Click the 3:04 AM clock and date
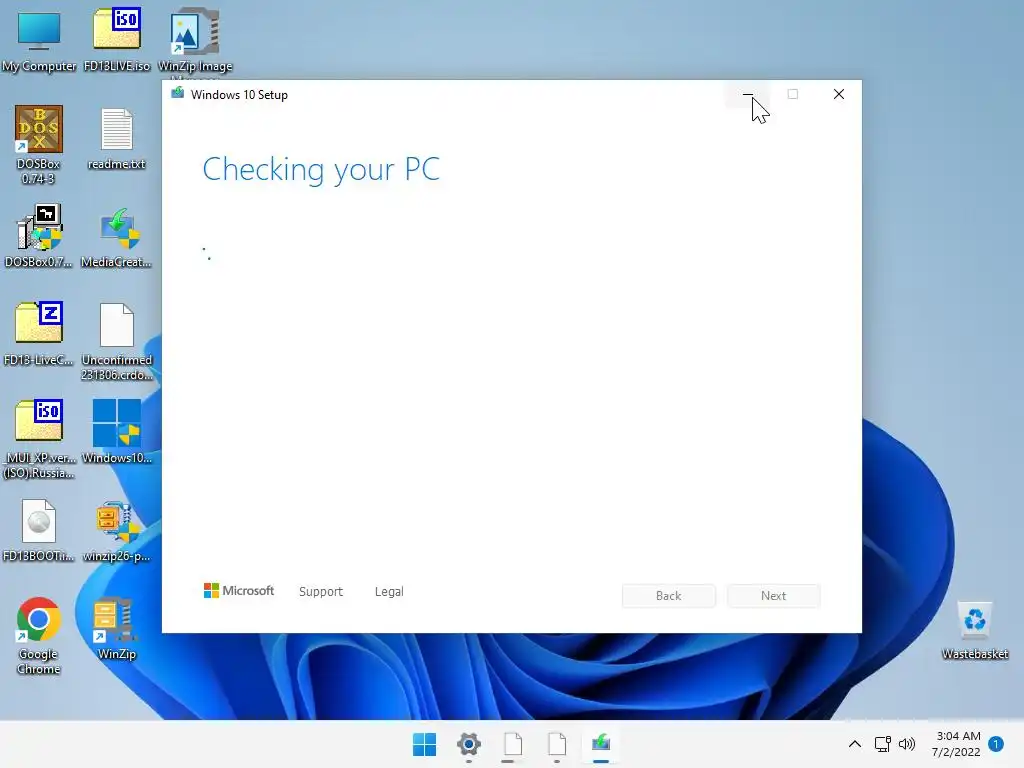The width and height of the screenshot is (1024, 768). pos(957,744)
